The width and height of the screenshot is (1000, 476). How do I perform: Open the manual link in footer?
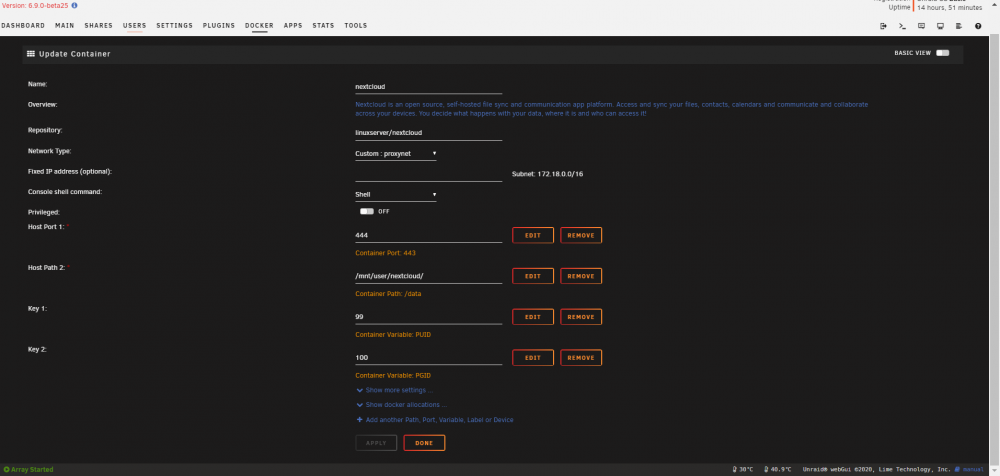click(x=973, y=470)
